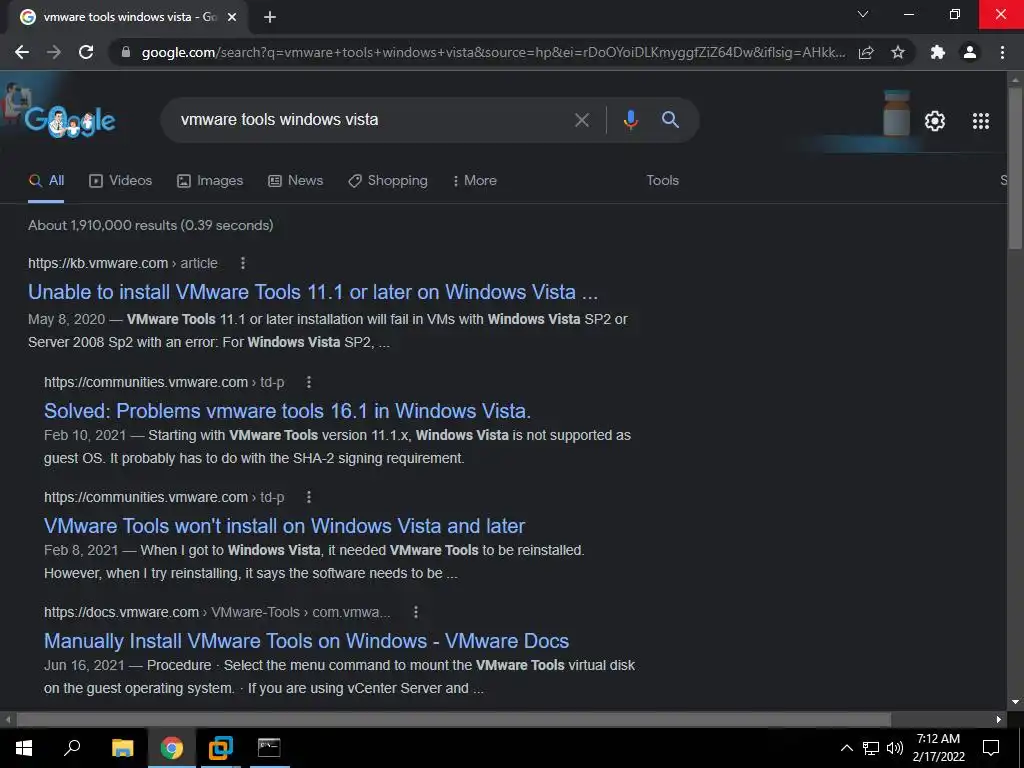The image size is (1024, 768).
Task: Reload the Google search page
Action: point(86,52)
